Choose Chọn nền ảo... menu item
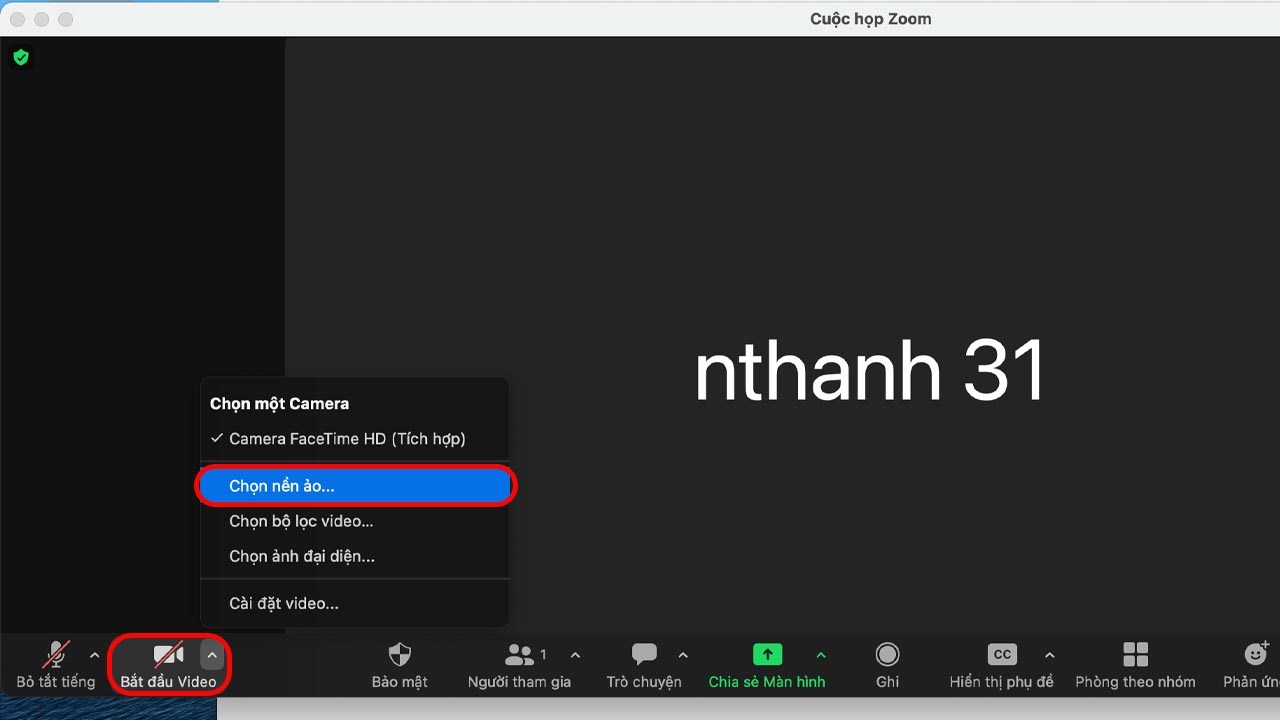This screenshot has width=1280, height=720. [x=355, y=486]
